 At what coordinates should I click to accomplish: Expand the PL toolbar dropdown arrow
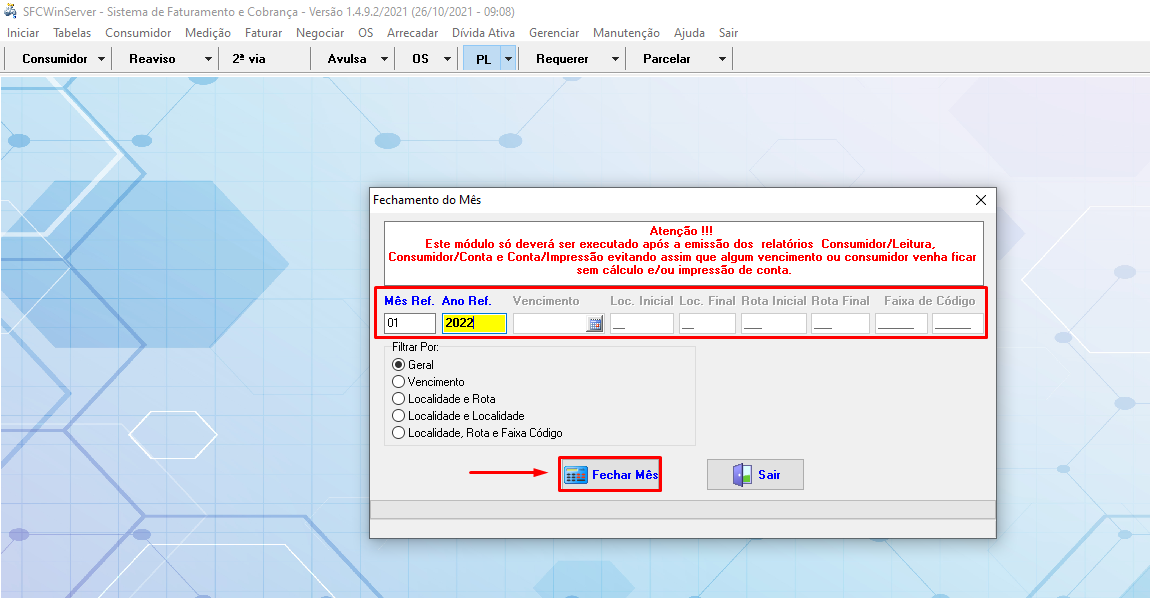pos(508,59)
